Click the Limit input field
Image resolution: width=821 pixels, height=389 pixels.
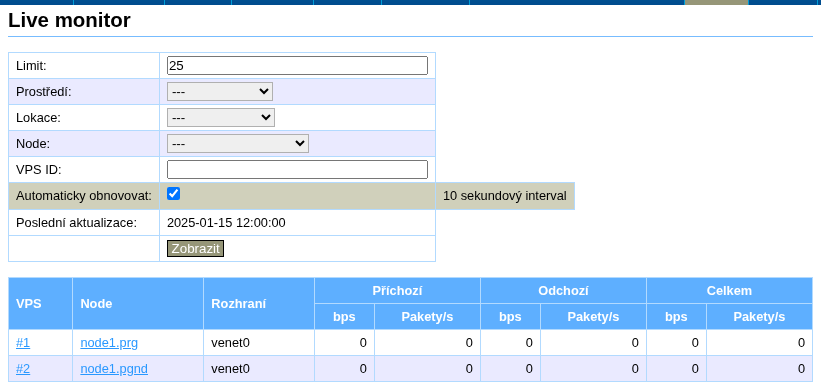tap(297, 65)
